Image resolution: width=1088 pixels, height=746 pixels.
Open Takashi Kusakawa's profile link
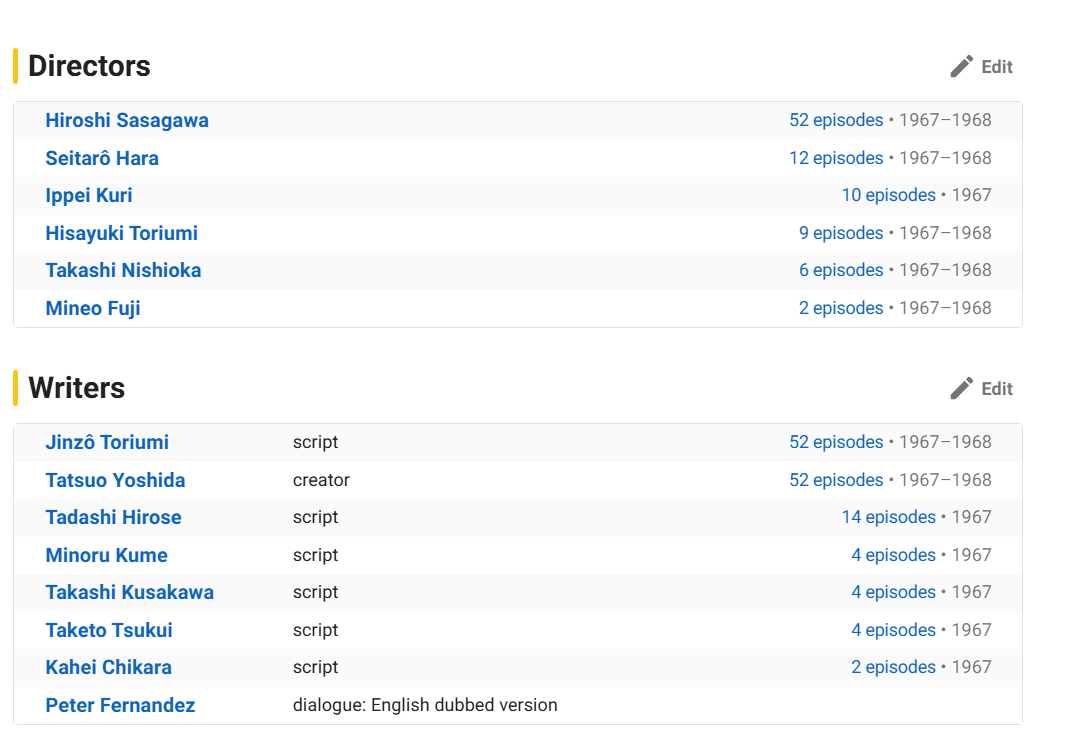(130, 593)
